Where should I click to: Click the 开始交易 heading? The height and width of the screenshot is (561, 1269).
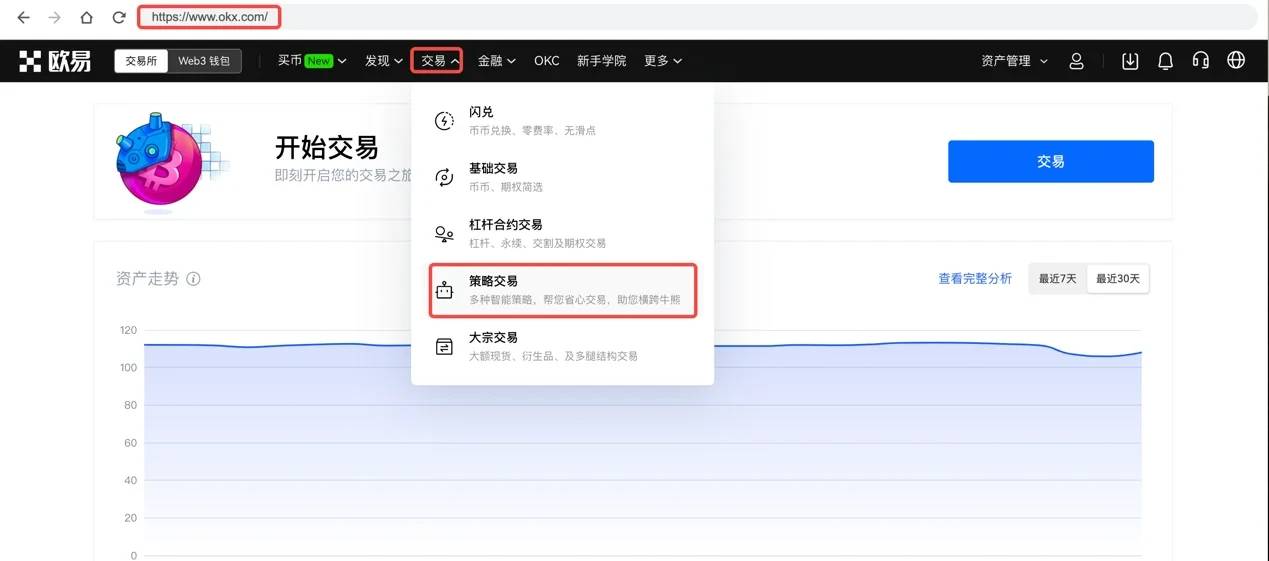click(327, 148)
